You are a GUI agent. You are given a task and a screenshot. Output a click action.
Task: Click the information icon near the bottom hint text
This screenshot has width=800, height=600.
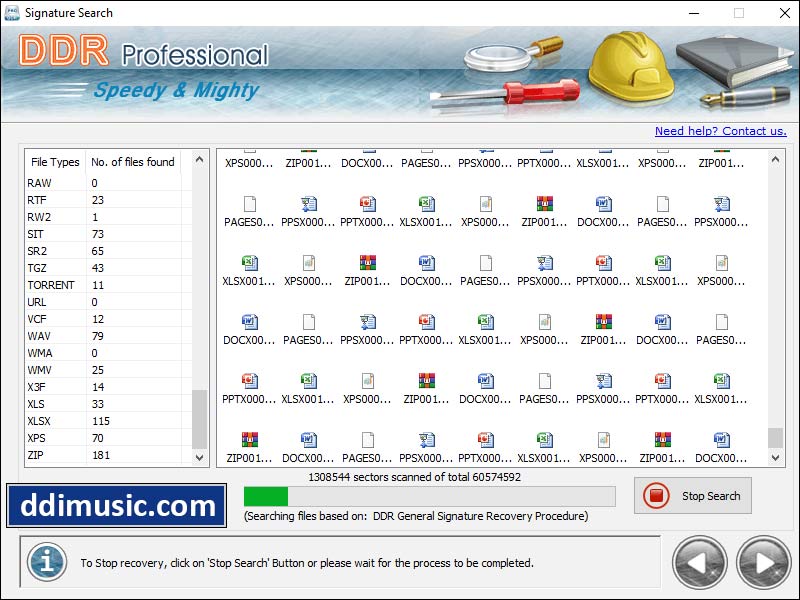point(46,563)
